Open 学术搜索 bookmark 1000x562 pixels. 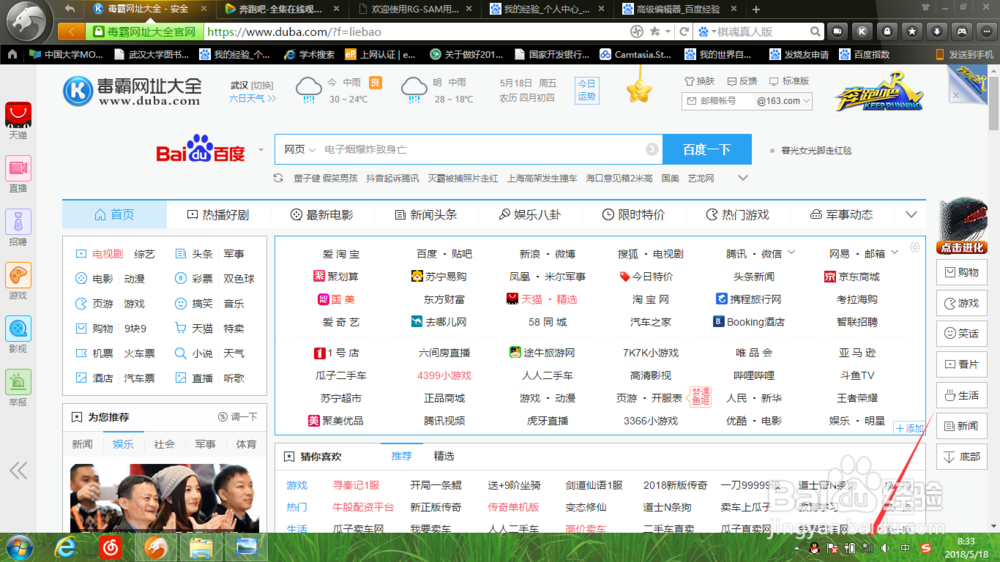(x=310, y=54)
